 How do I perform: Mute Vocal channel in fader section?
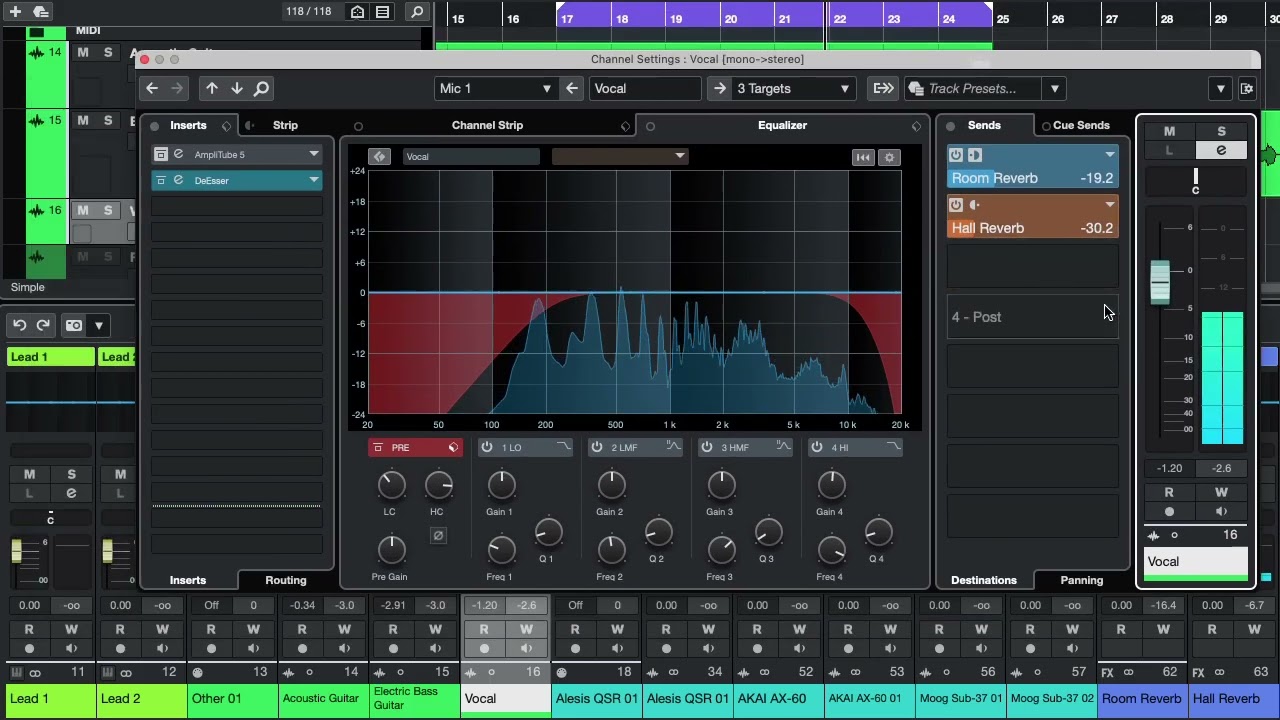point(1169,131)
